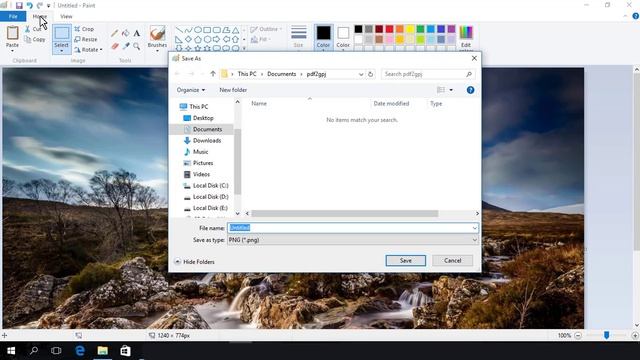The height and width of the screenshot is (360, 640).
Task: Select Pictures in the navigation tree
Action: pyautogui.click(x=203, y=163)
